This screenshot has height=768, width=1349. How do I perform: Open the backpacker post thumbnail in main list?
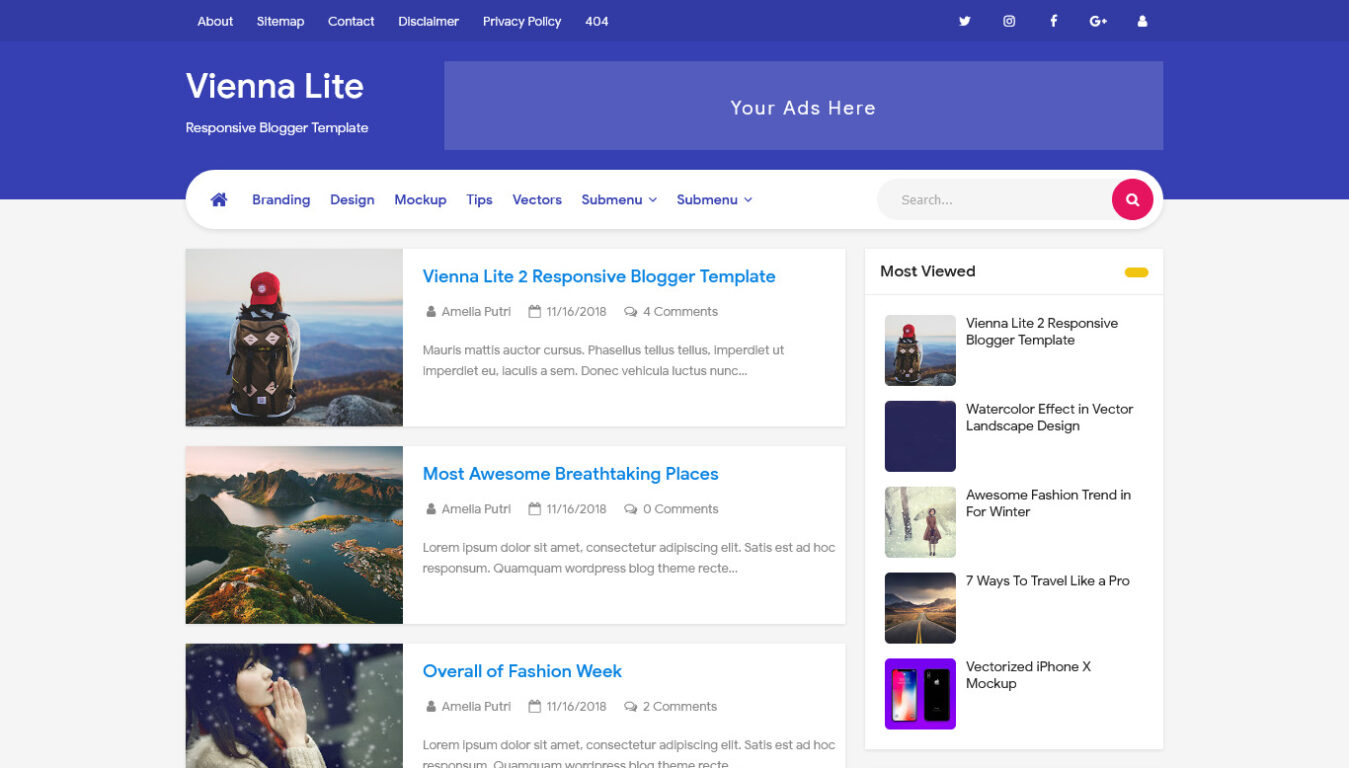[x=294, y=338]
